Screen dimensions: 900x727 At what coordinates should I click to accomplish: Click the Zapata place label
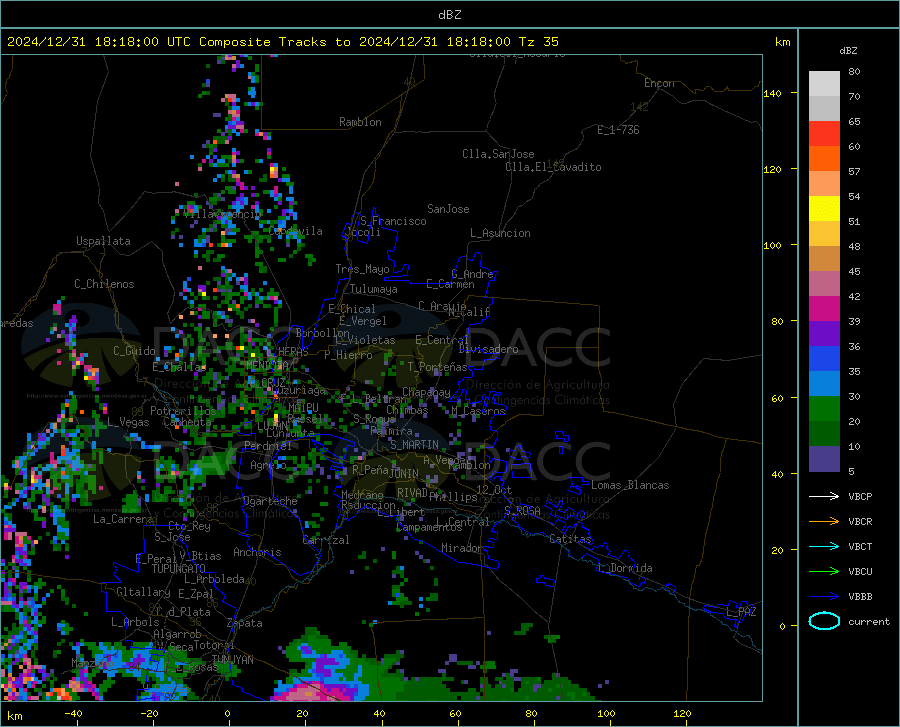[245, 623]
